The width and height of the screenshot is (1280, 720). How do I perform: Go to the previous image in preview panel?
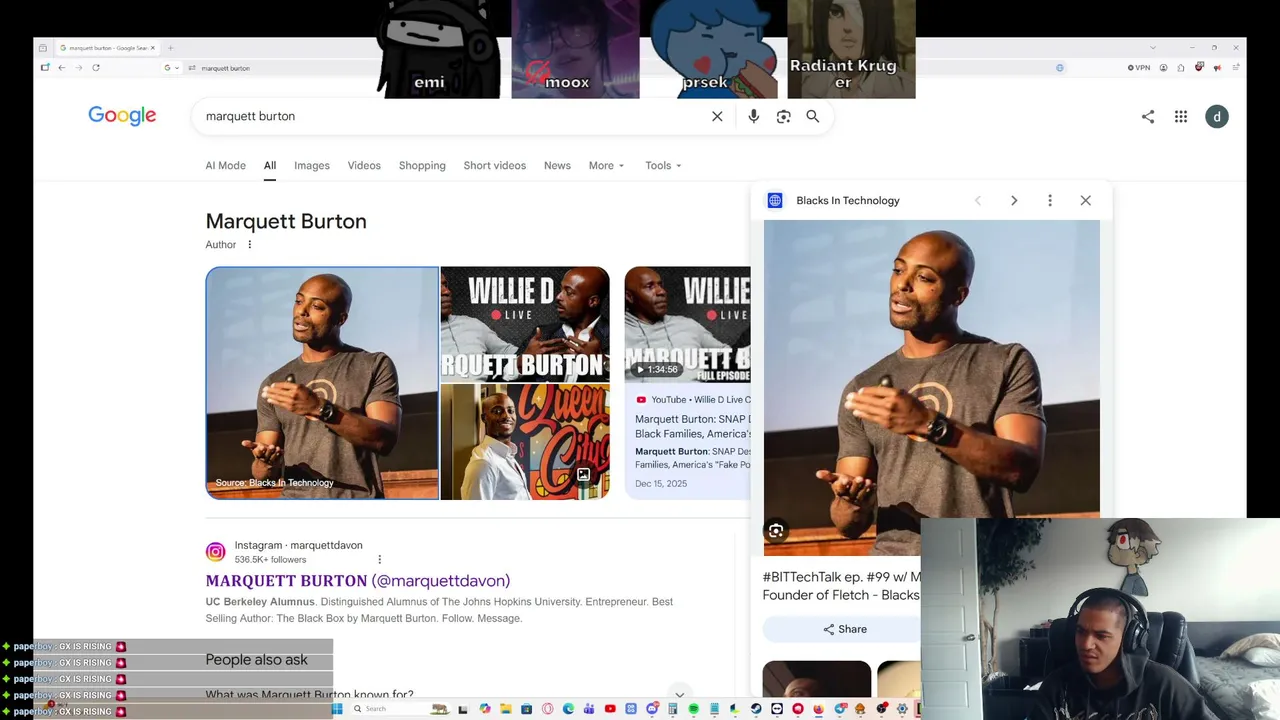[978, 201]
